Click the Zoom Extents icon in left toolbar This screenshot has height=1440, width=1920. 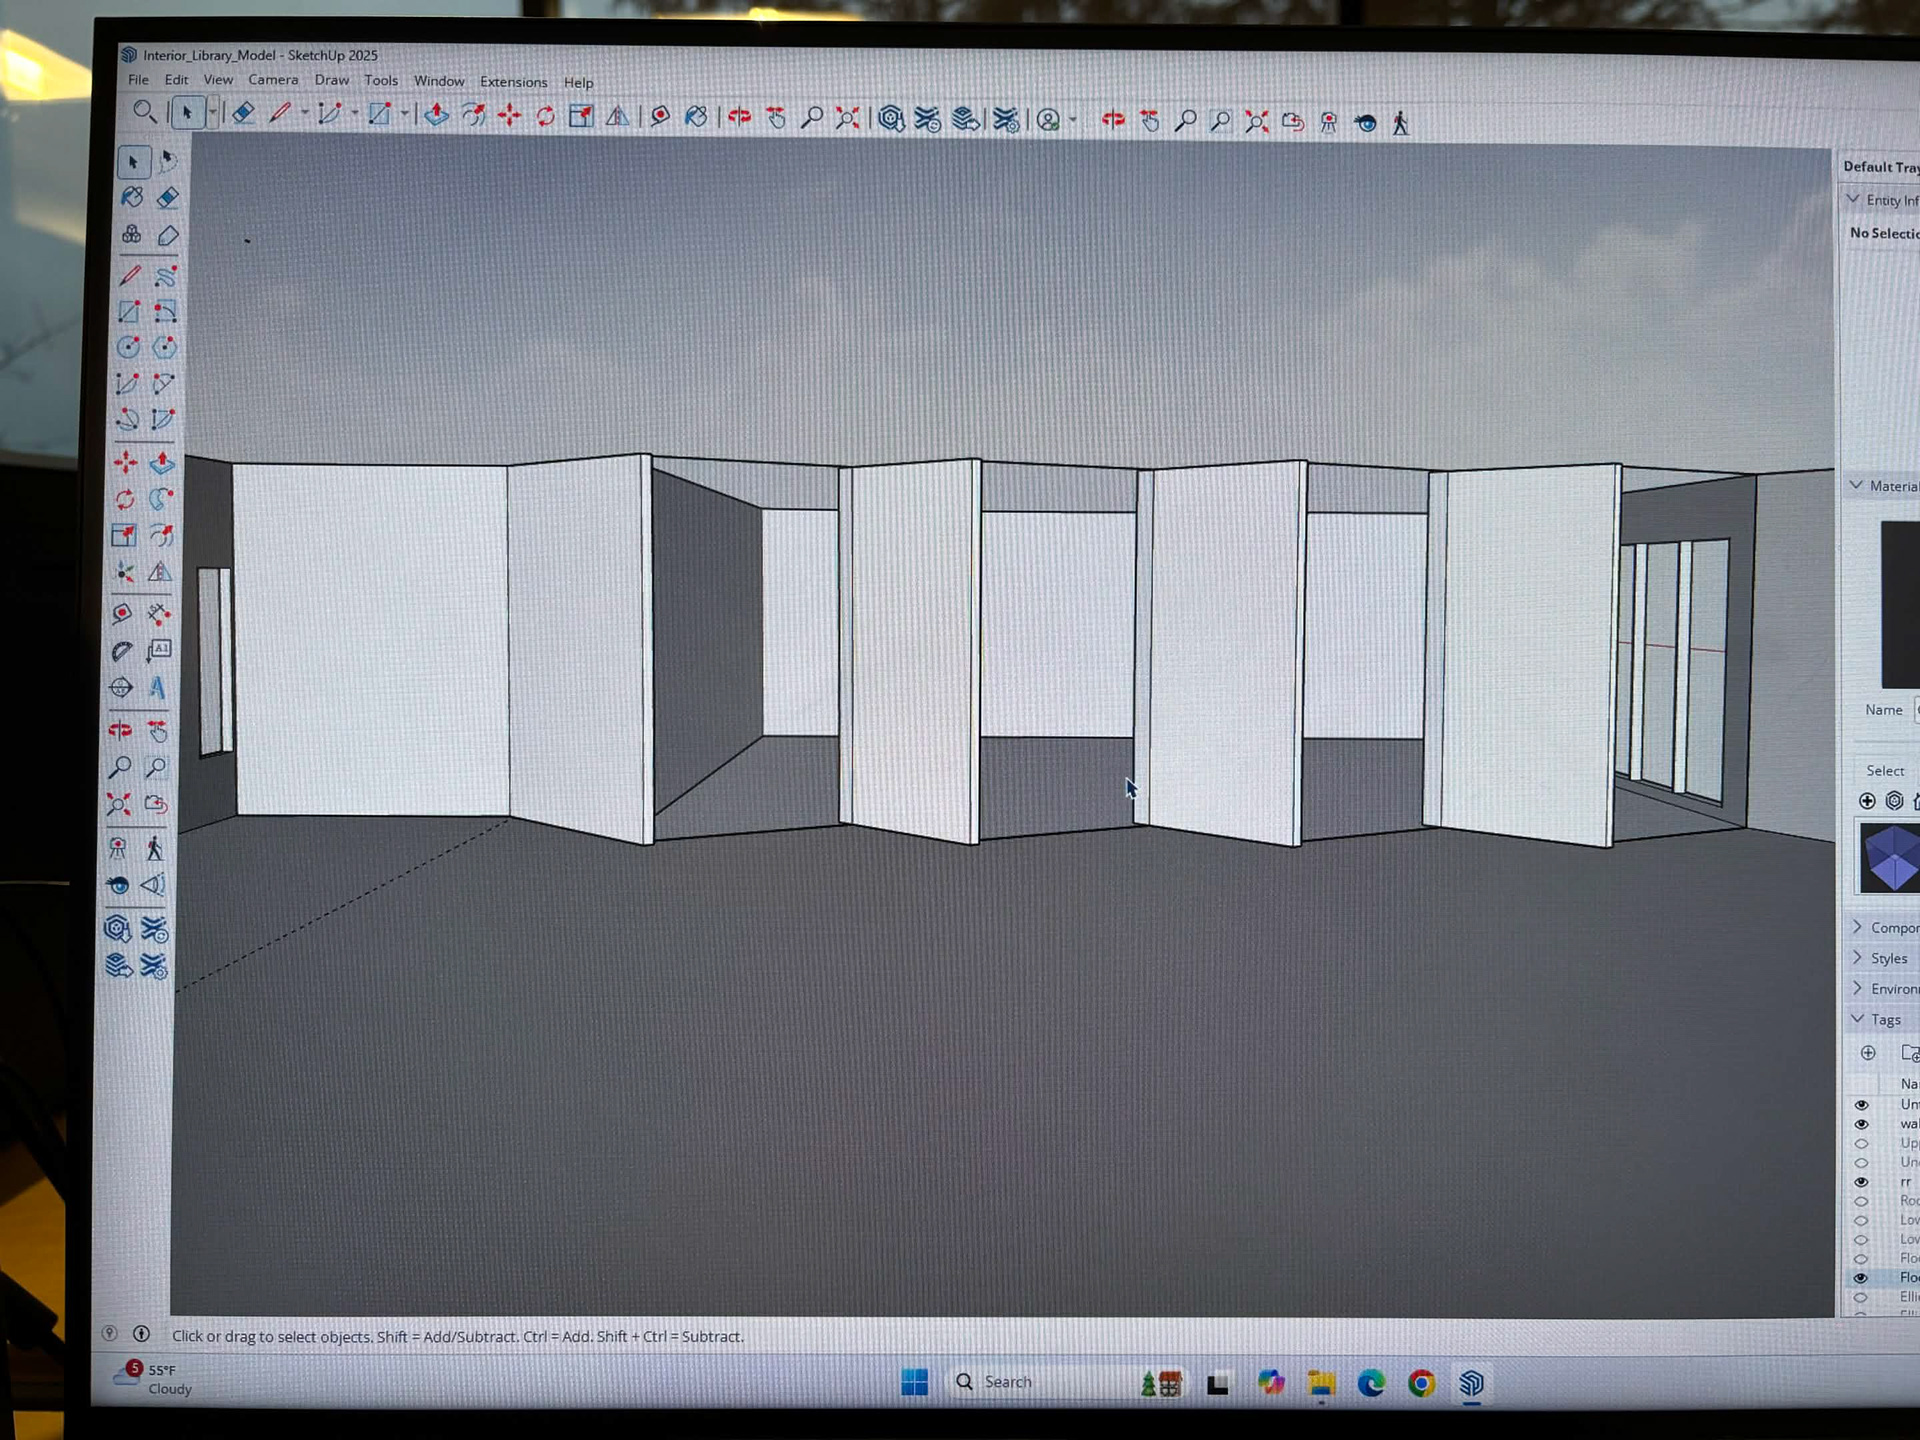coord(119,805)
